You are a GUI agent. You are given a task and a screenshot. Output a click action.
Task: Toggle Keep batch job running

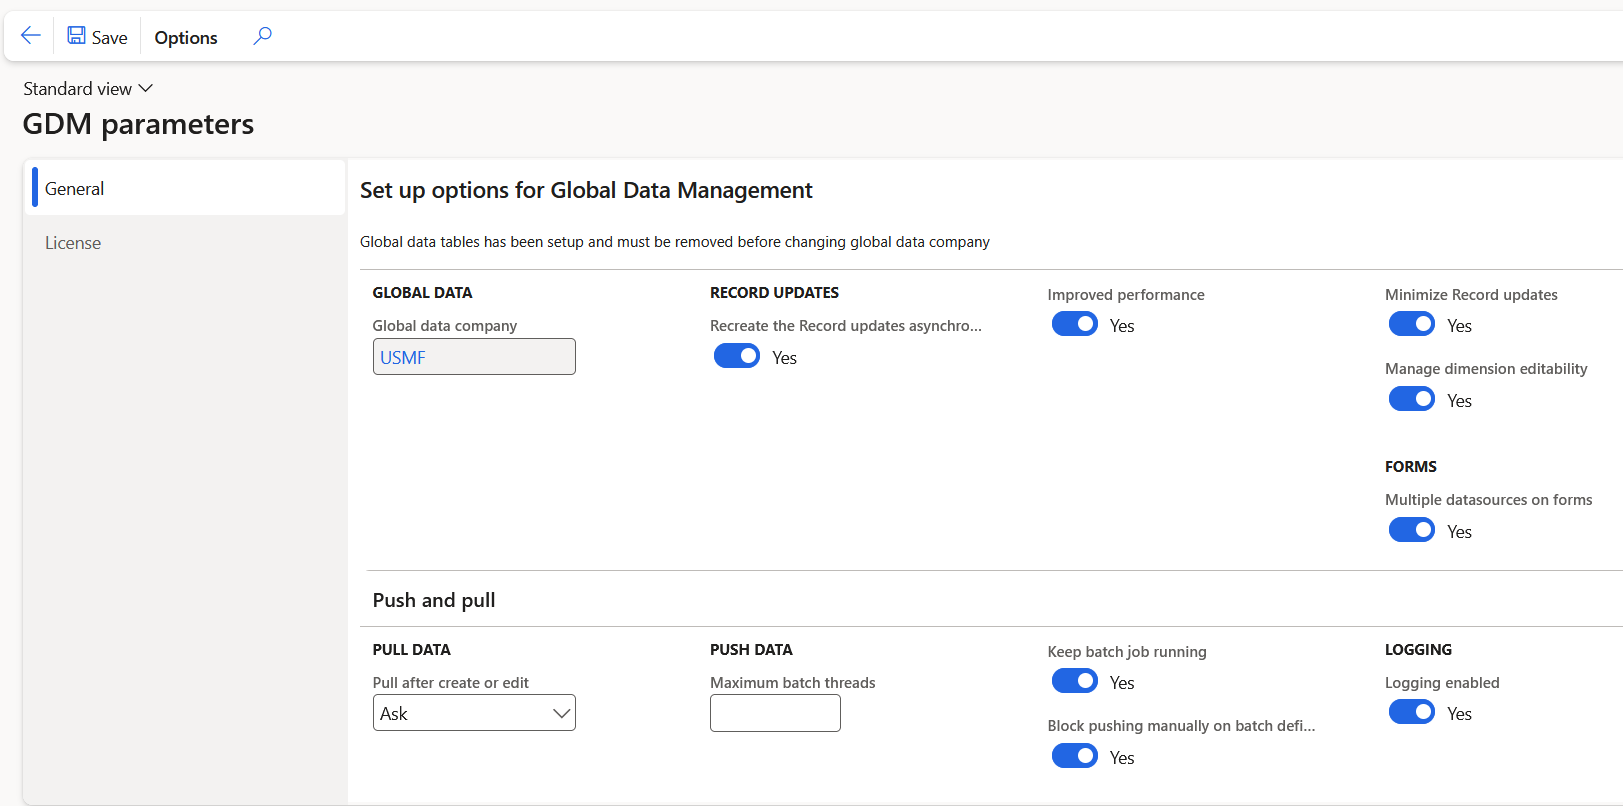click(1074, 681)
